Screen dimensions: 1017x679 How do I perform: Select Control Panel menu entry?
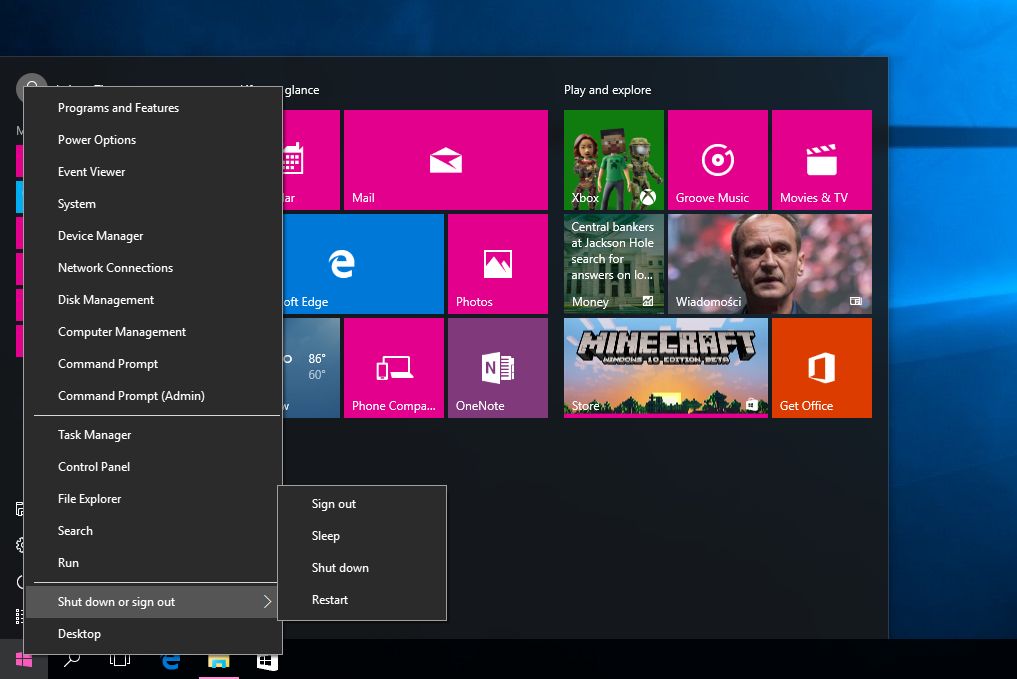pos(94,467)
